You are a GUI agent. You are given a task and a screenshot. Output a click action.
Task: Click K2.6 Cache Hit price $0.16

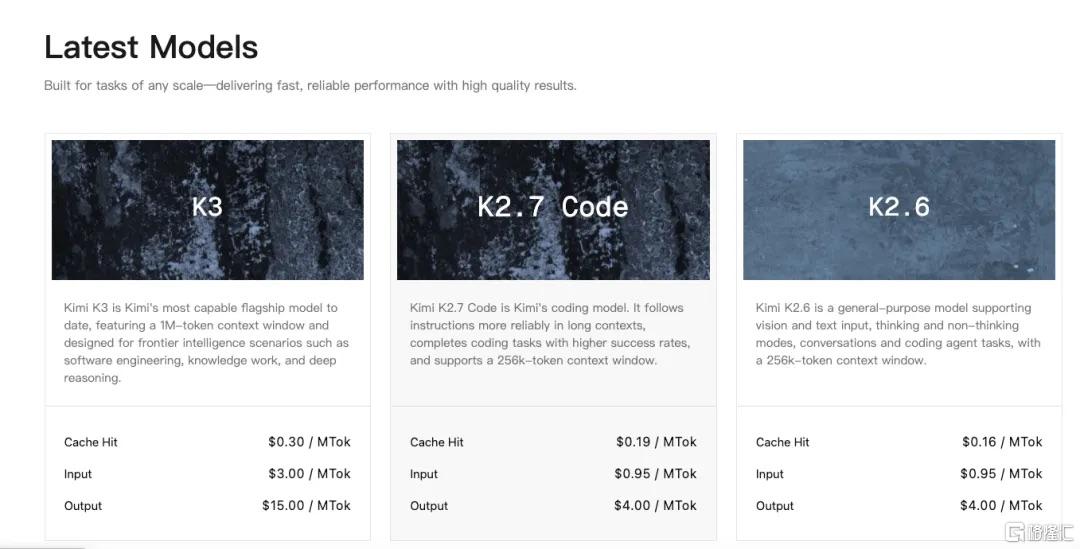pos(1002,442)
